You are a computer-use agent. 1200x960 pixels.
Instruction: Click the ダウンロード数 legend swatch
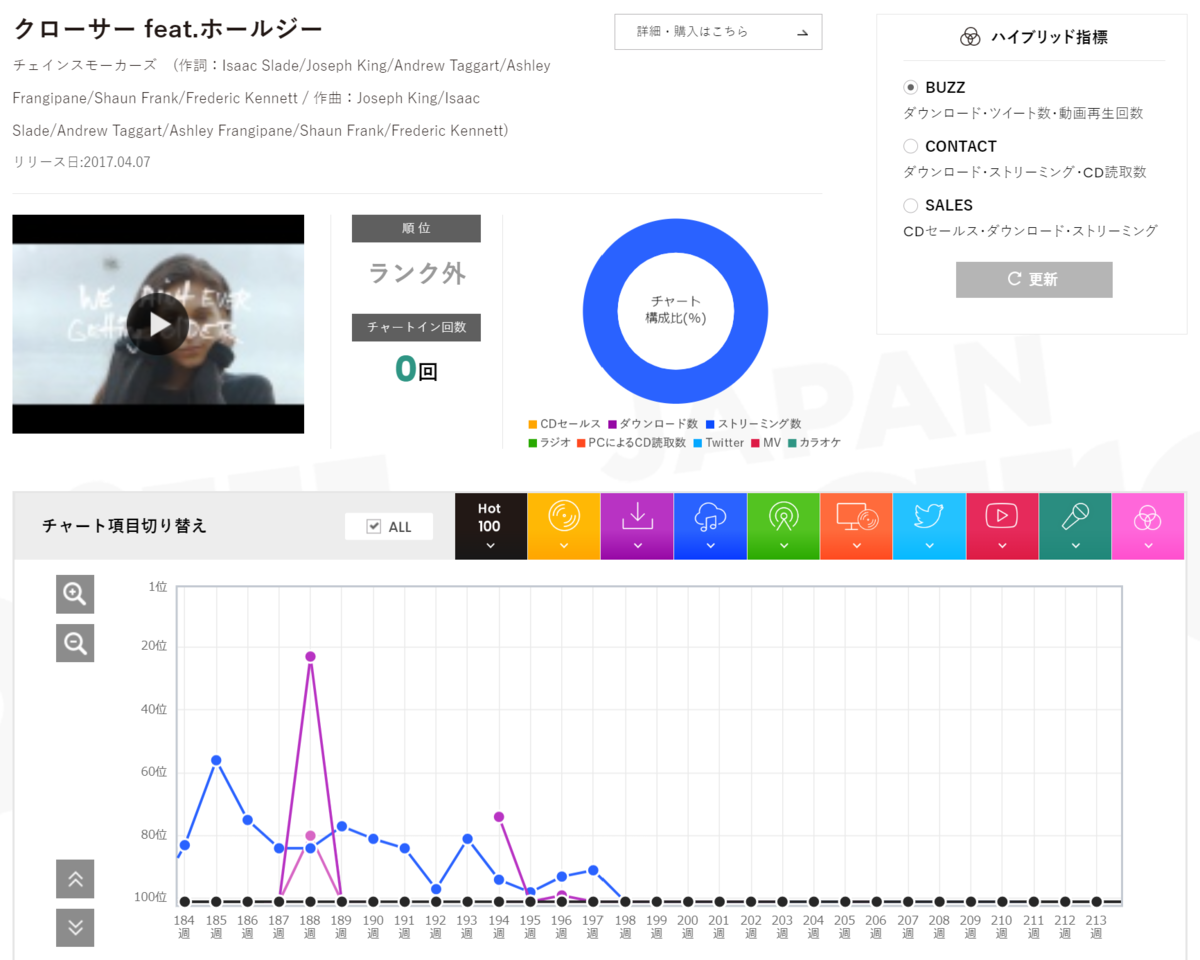(611, 424)
